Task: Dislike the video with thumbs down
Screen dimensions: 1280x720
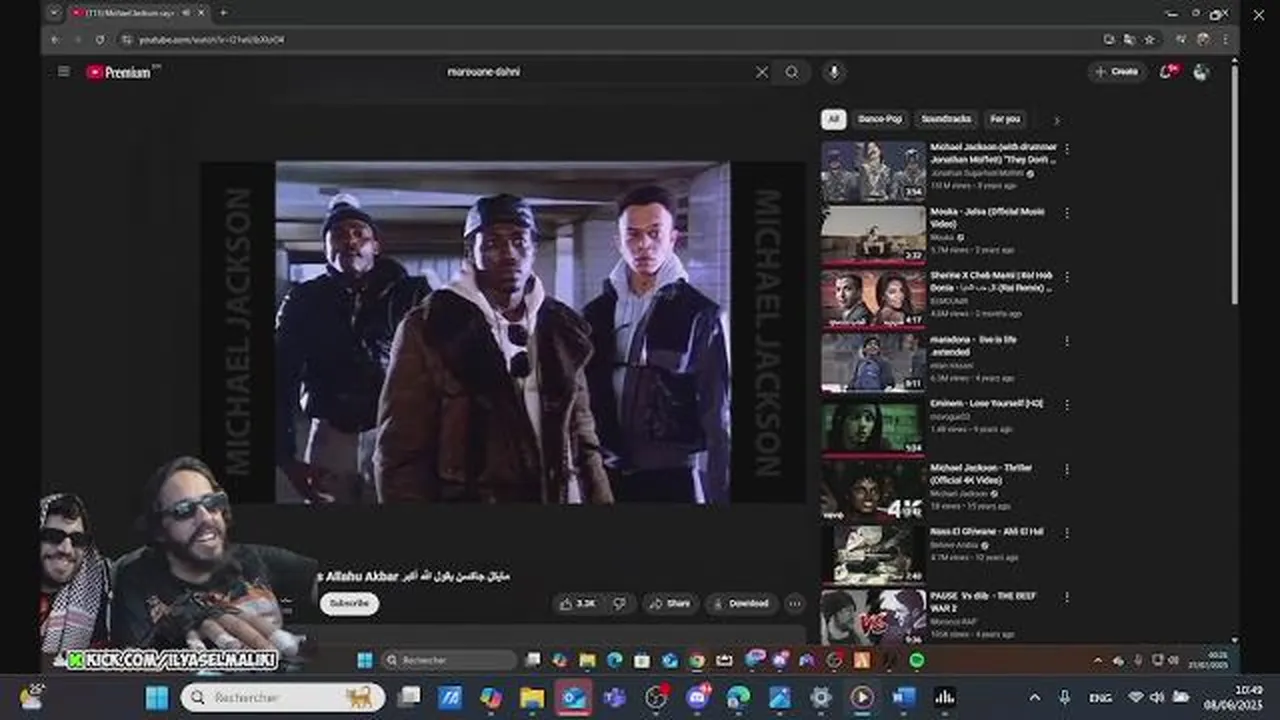Action: point(619,603)
